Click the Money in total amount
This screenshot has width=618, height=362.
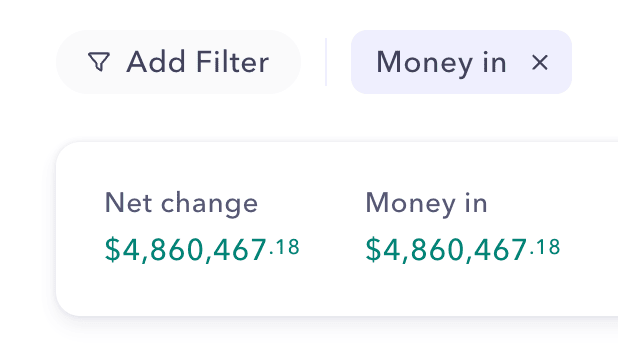463,250
